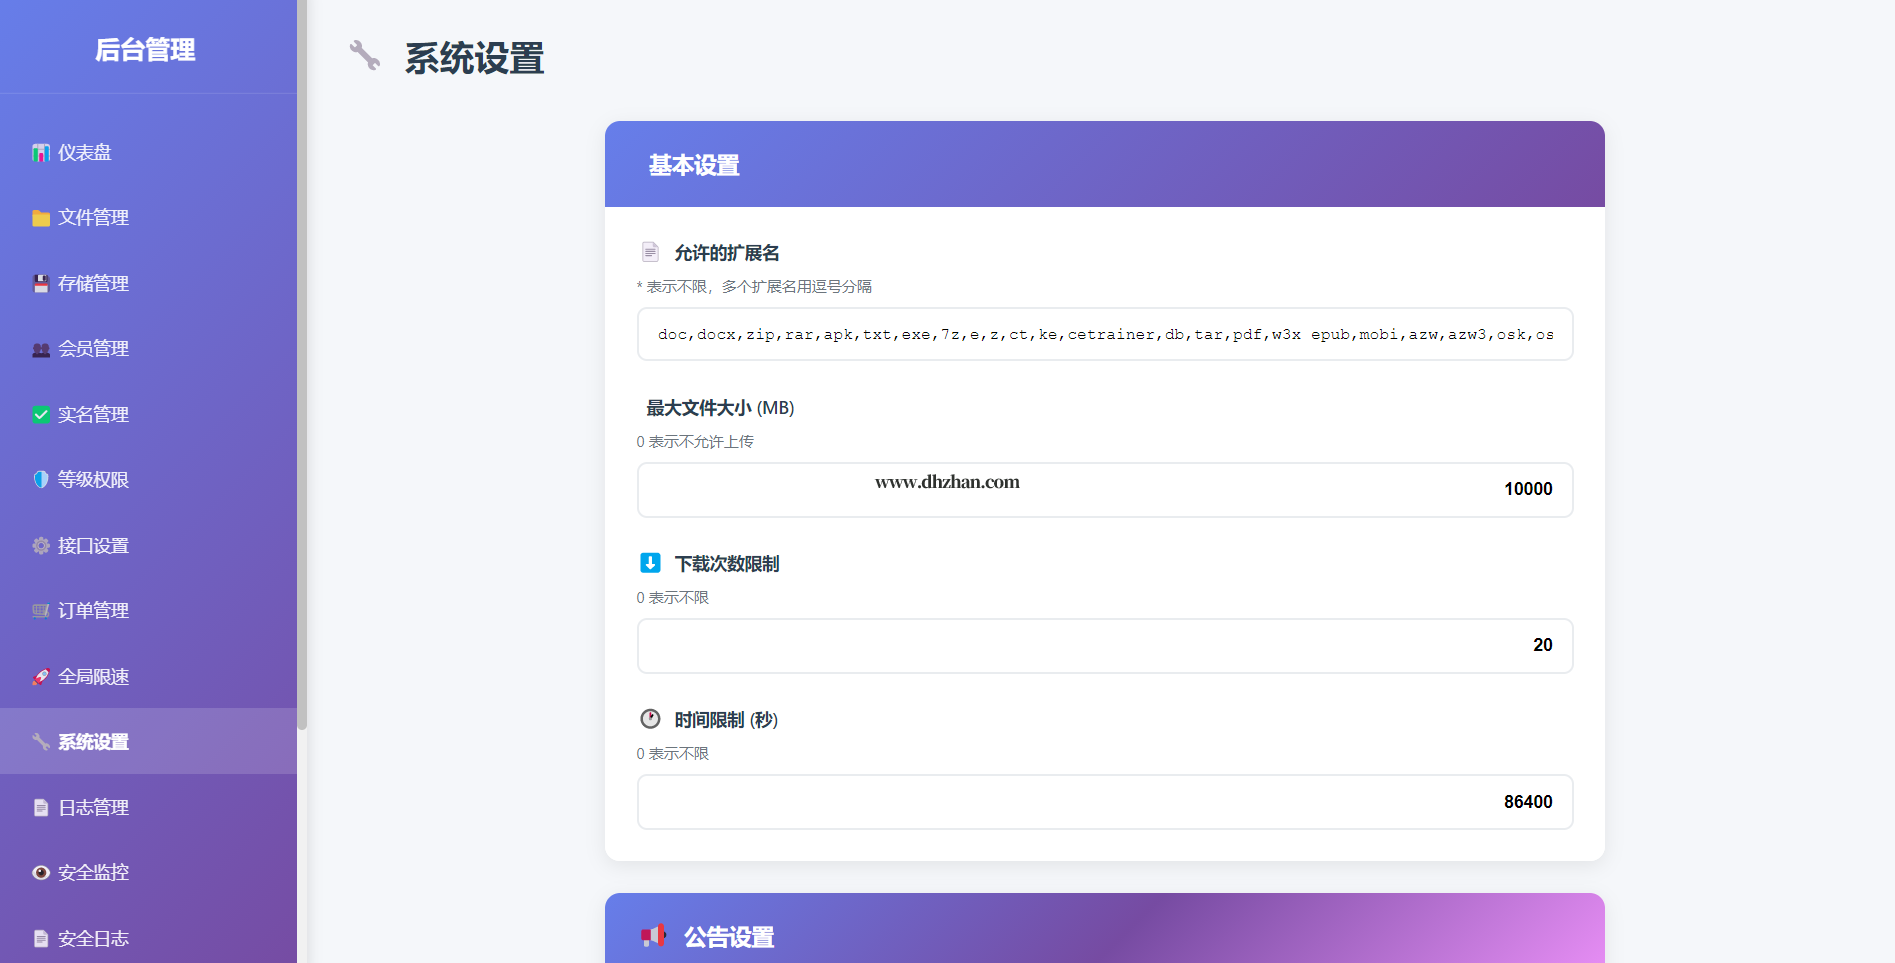Click the green checkmark icon for 实名管理
1895x963 pixels.
tap(41, 415)
